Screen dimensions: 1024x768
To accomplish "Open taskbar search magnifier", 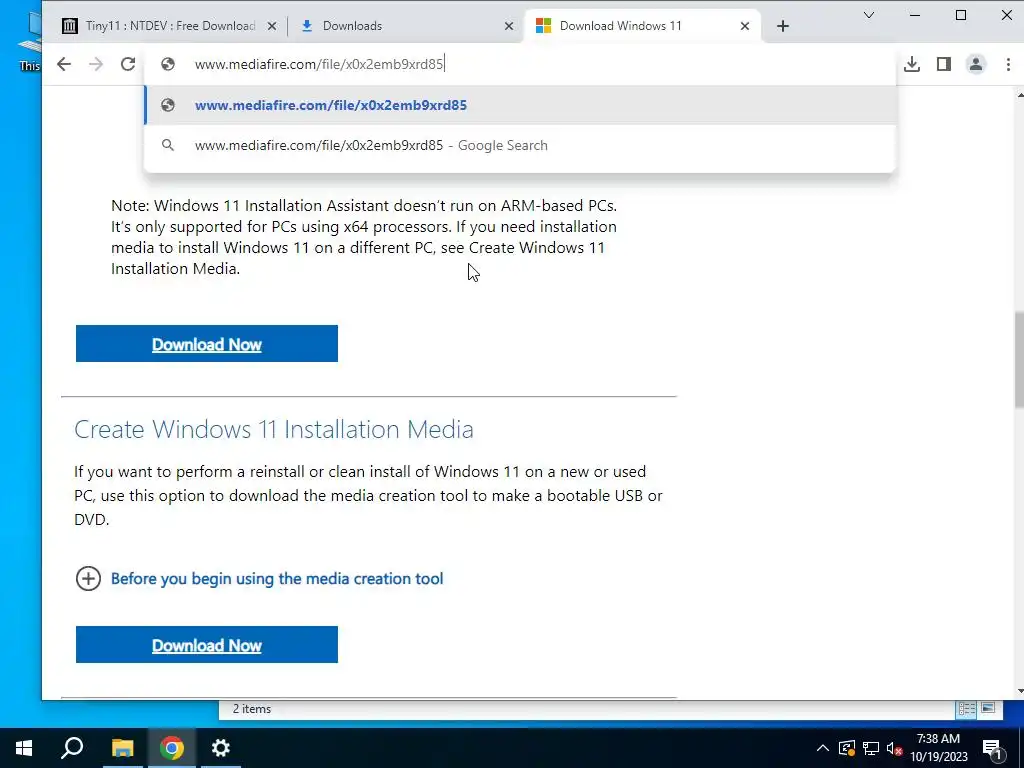I will (72, 748).
